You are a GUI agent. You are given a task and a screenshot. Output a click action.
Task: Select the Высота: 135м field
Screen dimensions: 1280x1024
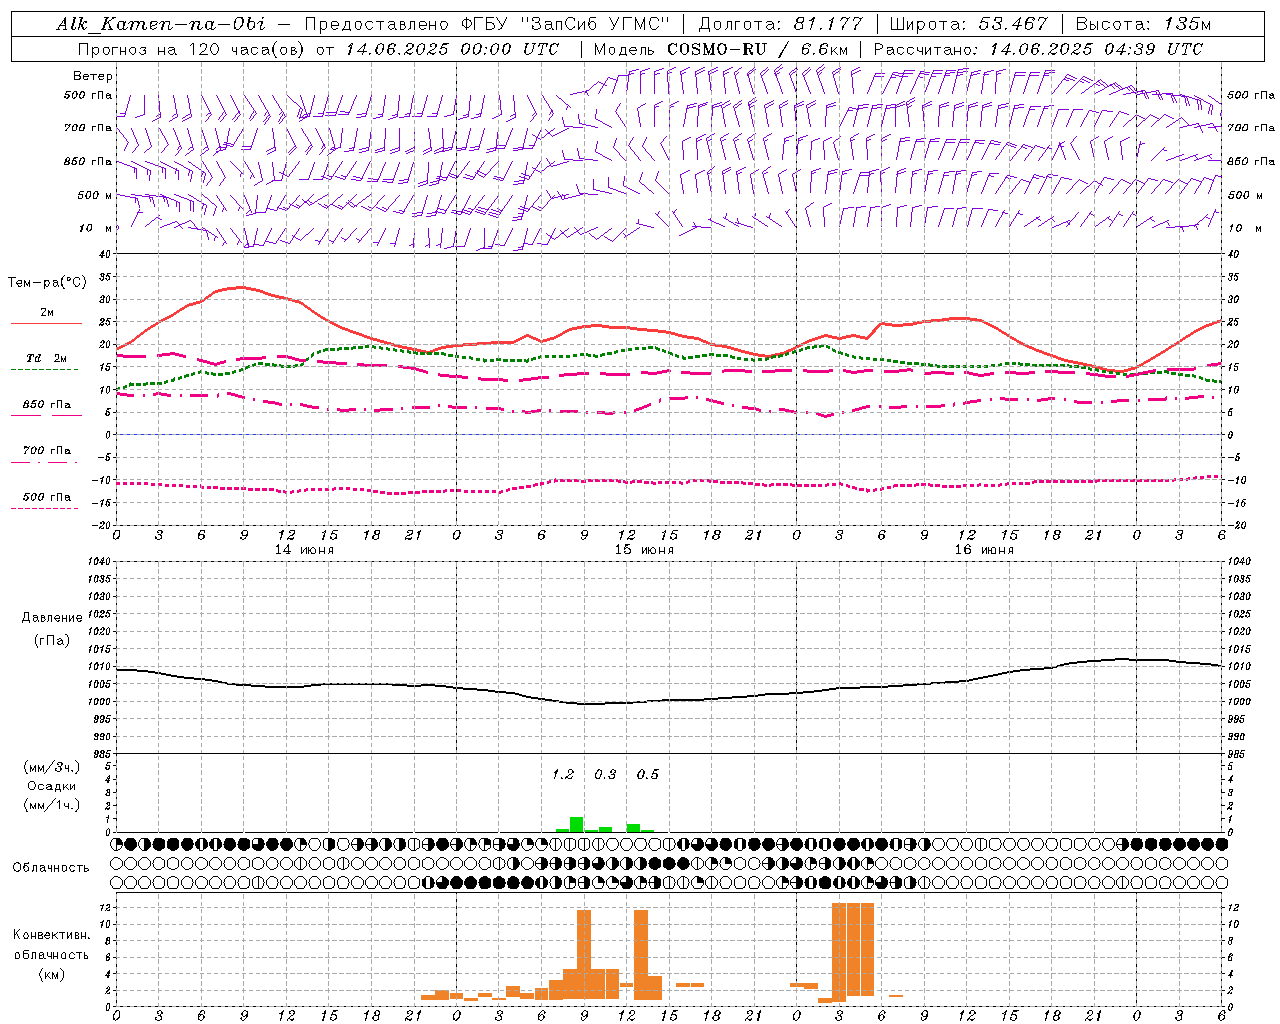1143,24
